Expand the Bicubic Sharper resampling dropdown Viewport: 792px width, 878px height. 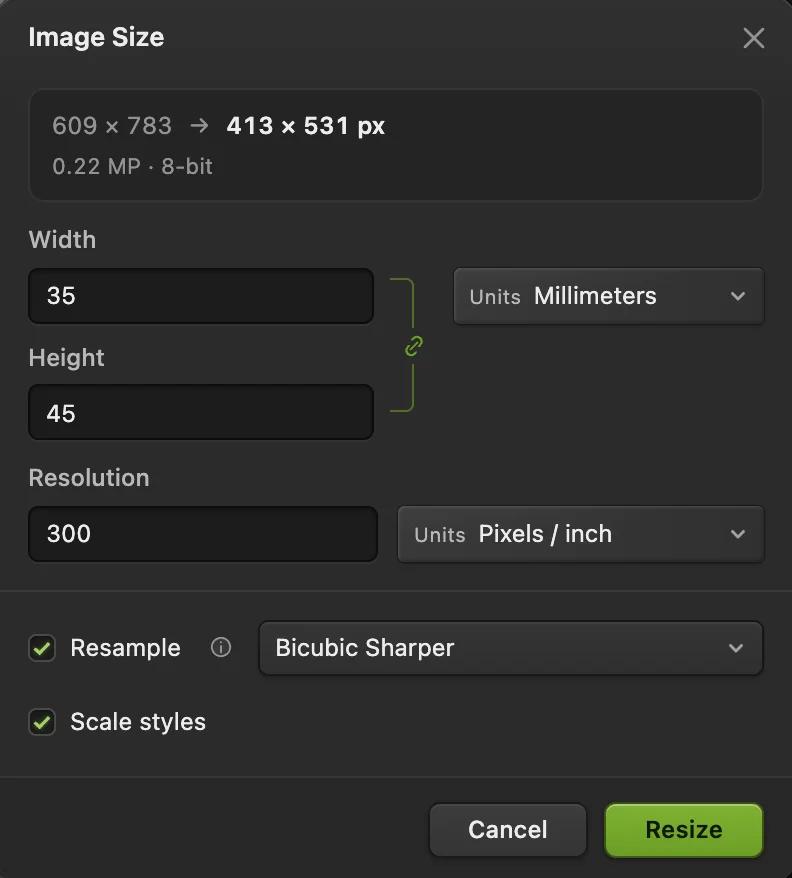click(511, 648)
